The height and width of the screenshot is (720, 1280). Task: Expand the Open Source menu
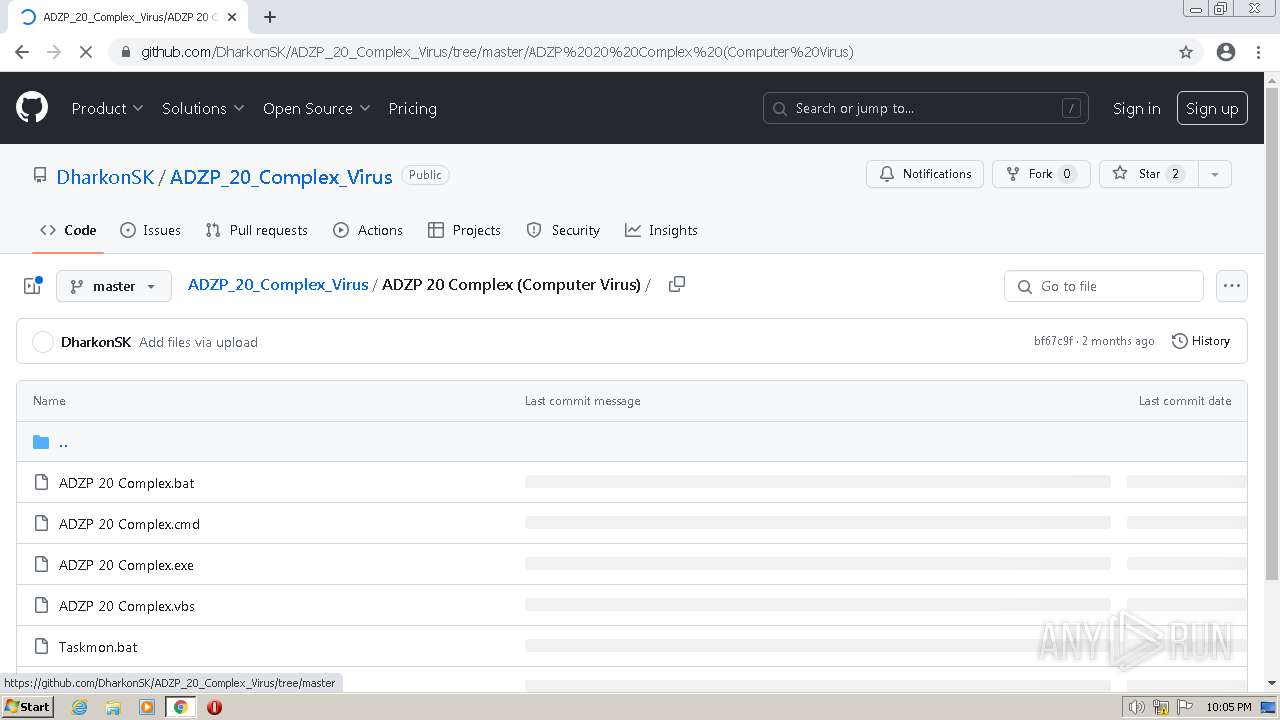pos(316,108)
